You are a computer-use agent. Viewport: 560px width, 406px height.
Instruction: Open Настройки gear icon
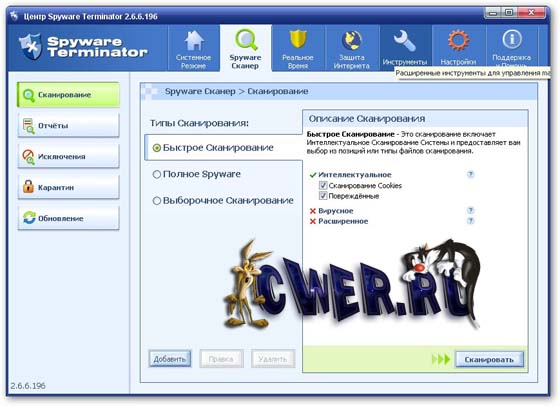pos(458,41)
